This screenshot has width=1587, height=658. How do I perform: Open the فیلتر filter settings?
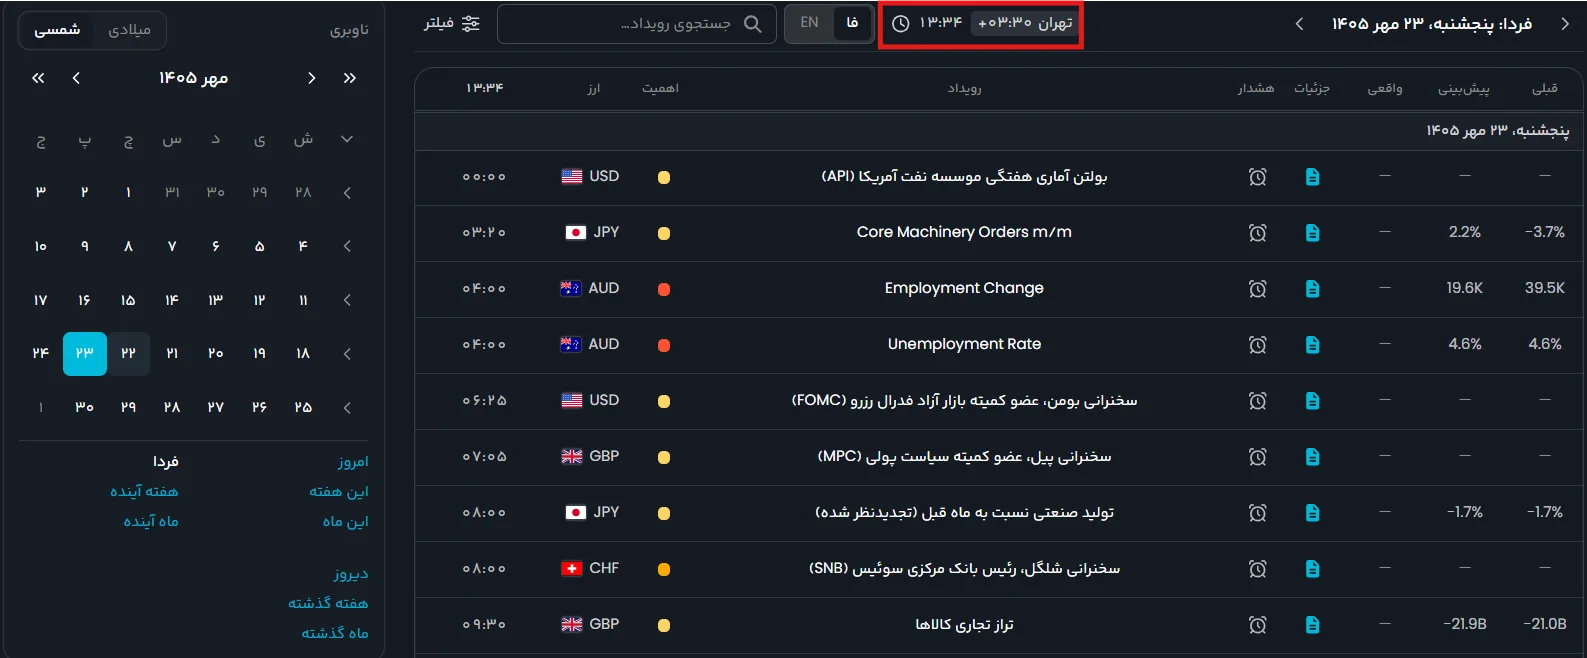tap(452, 23)
